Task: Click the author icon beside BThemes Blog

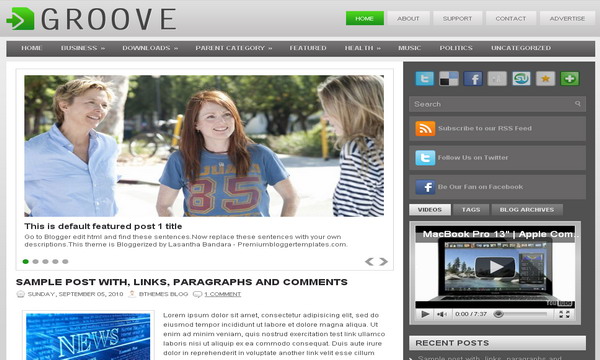Action: 132,294
